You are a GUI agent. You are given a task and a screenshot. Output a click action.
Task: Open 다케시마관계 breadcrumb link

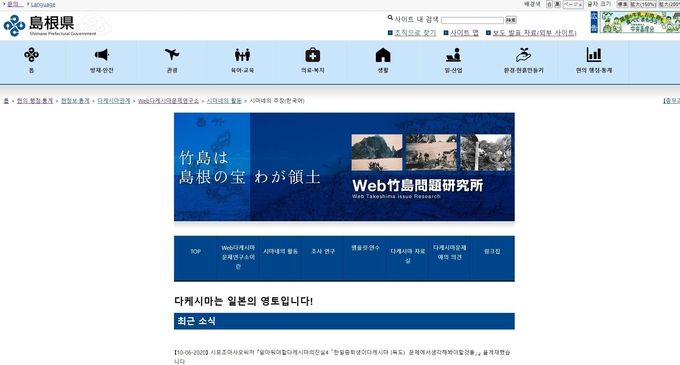tap(114, 101)
